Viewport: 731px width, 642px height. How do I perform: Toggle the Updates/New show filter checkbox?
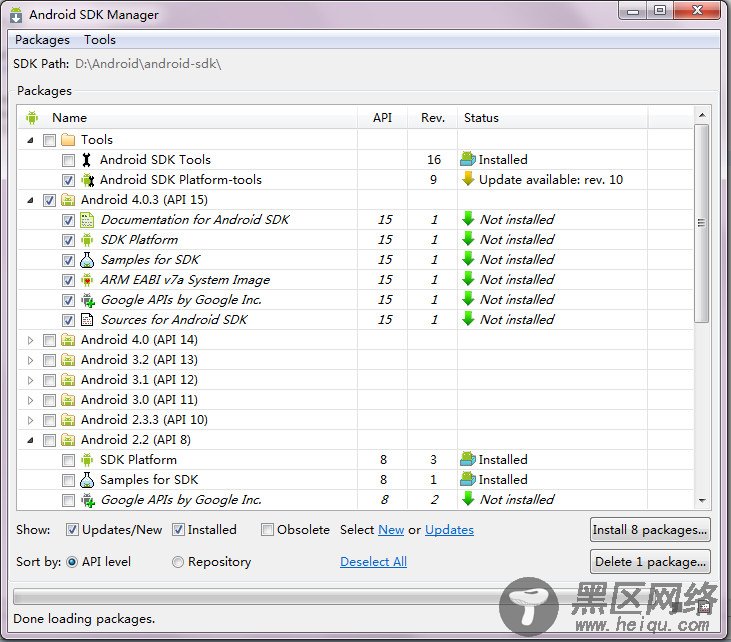[72, 530]
